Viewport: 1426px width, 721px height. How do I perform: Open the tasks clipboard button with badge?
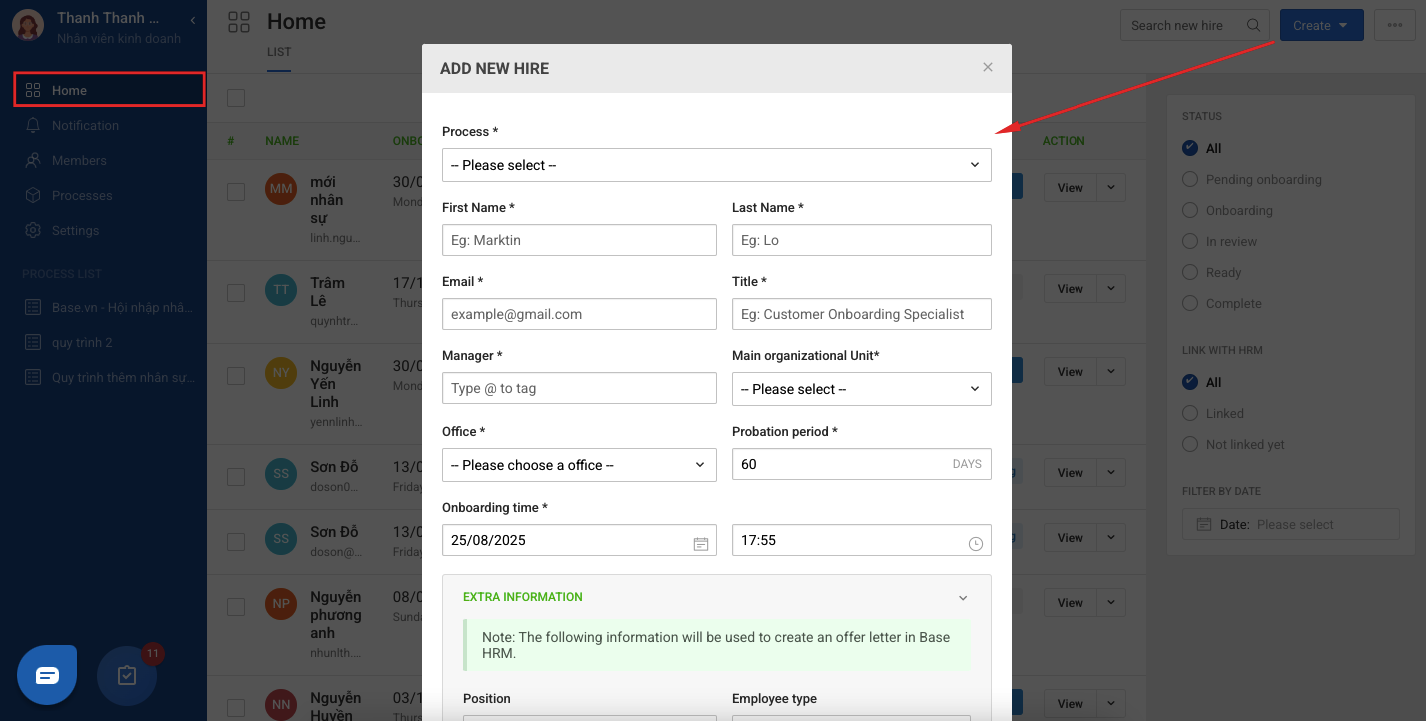[x=127, y=675]
